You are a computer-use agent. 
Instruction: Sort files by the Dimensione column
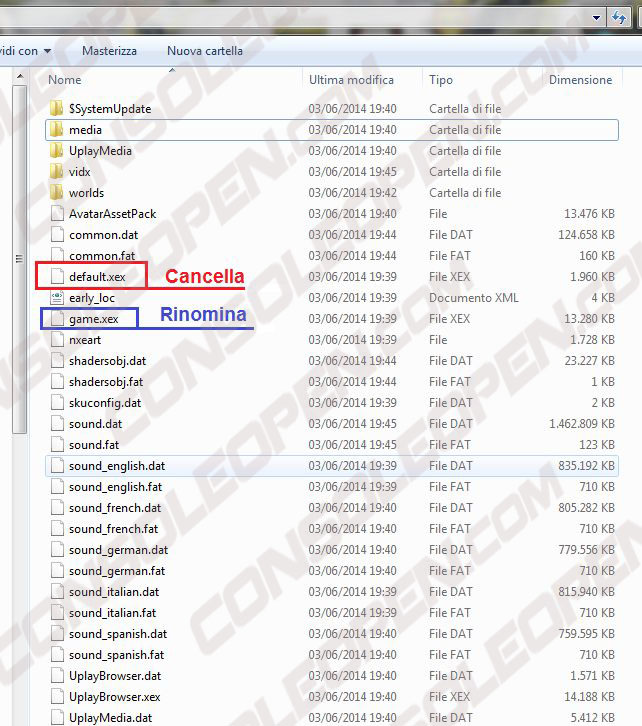point(582,80)
